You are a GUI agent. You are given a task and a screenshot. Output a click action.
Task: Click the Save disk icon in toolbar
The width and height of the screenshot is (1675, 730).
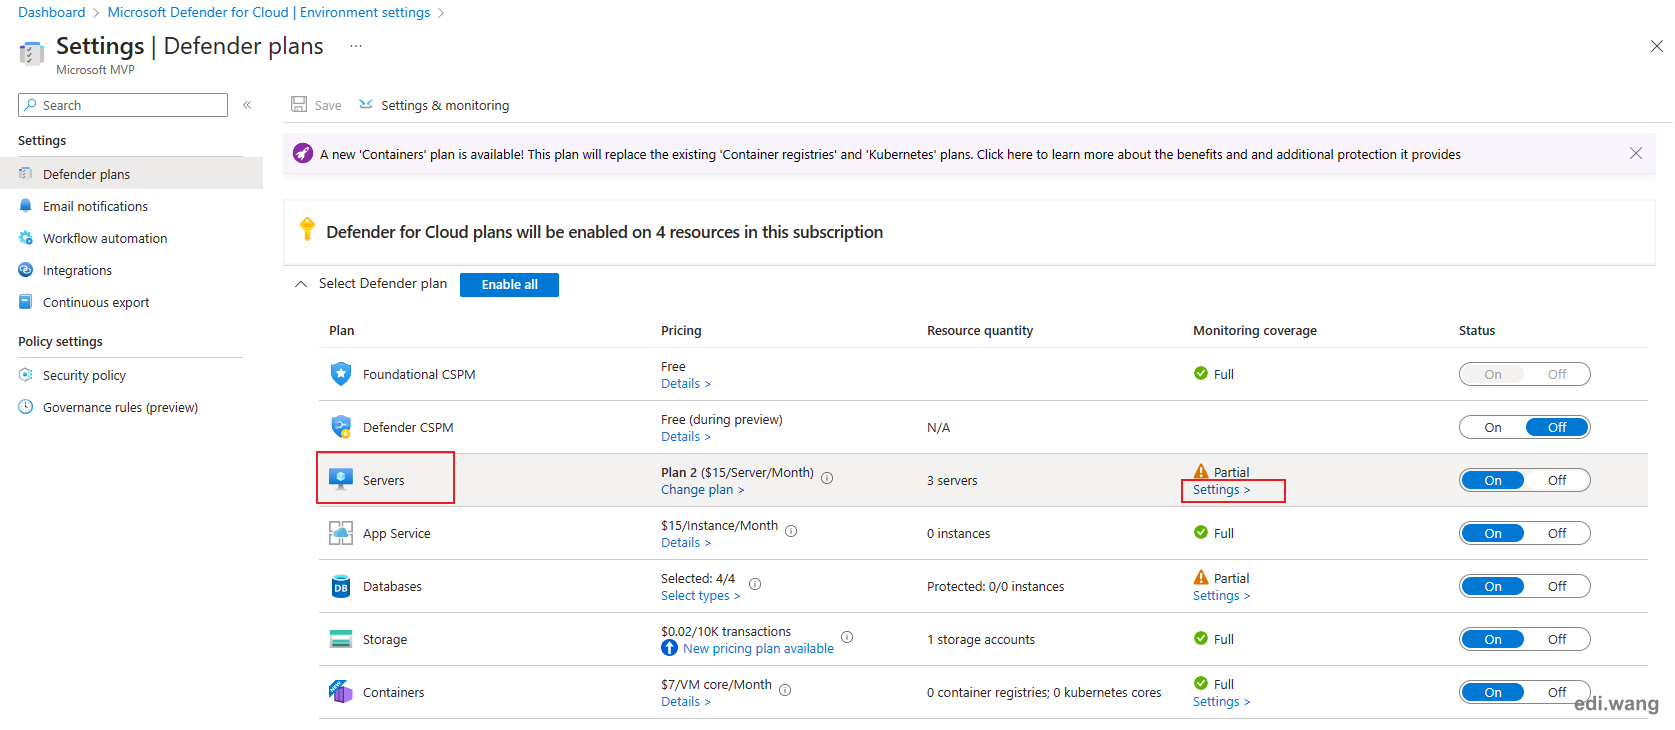pyautogui.click(x=299, y=104)
